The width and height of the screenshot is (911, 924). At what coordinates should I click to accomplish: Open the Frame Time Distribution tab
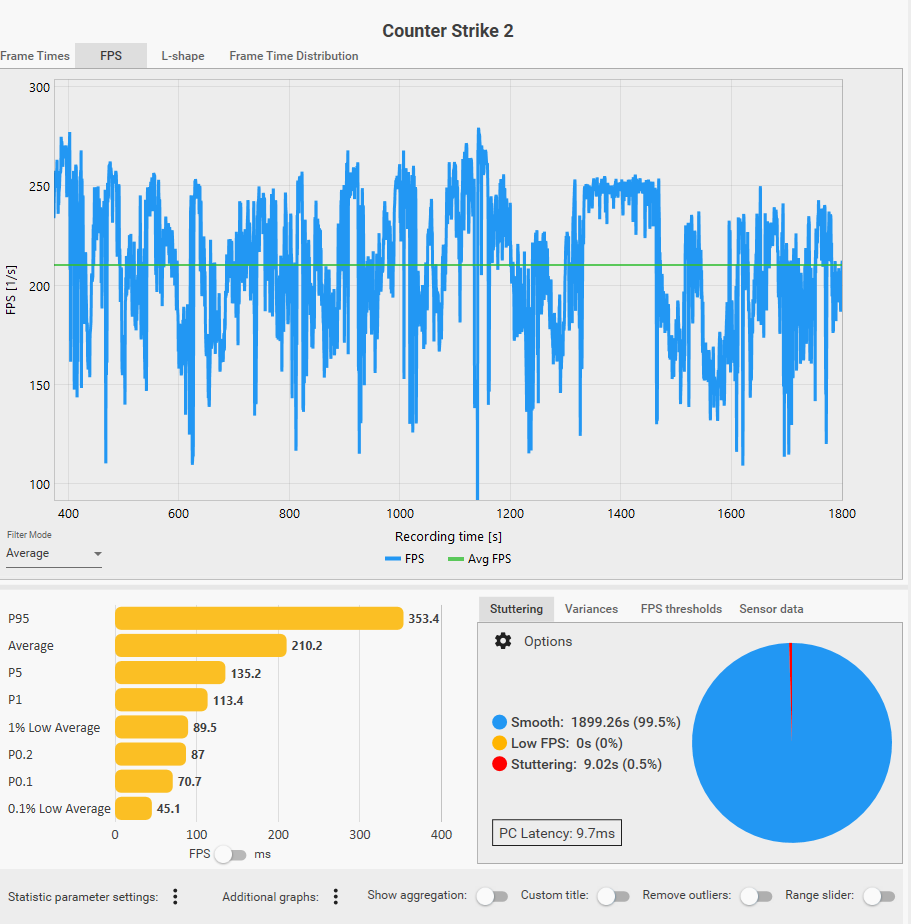(x=293, y=56)
